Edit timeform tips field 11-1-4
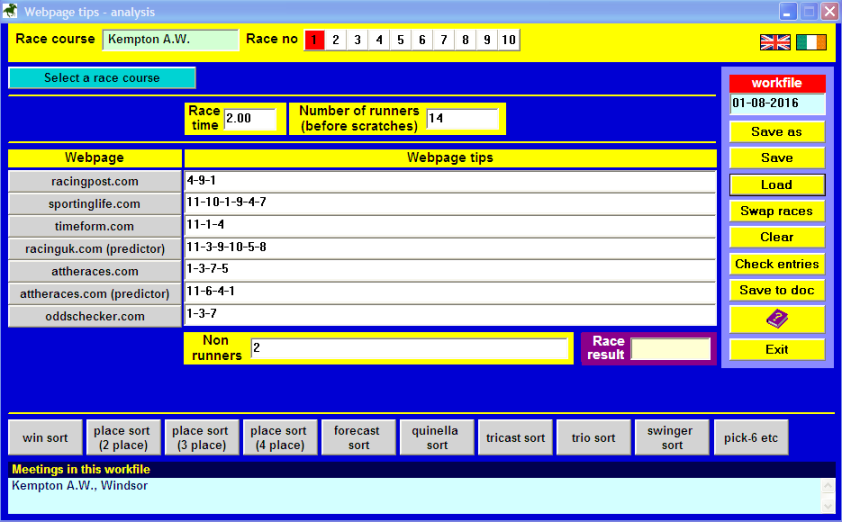This screenshot has width=842, height=522. click(x=451, y=227)
